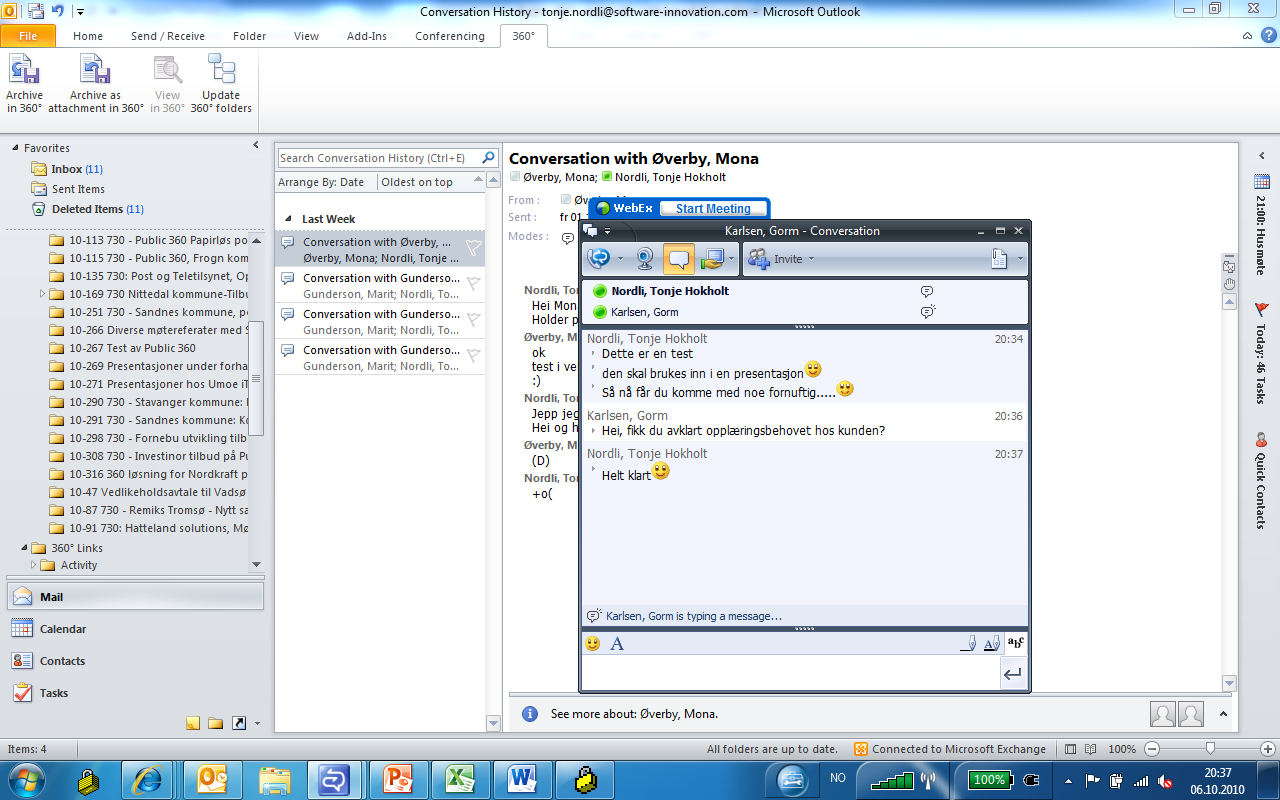Open font settings A icon
This screenshot has width=1280, height=800.
617,644
